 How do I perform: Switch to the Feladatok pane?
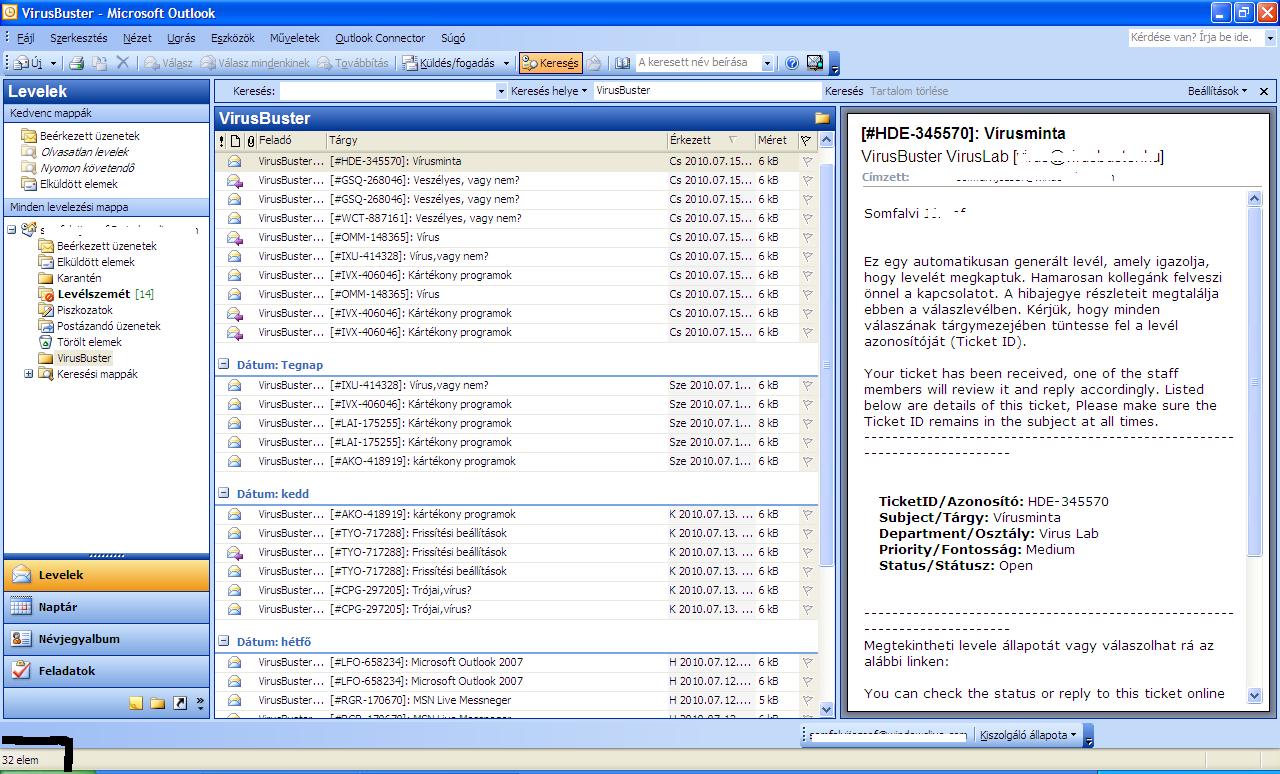tap(107, 671)
